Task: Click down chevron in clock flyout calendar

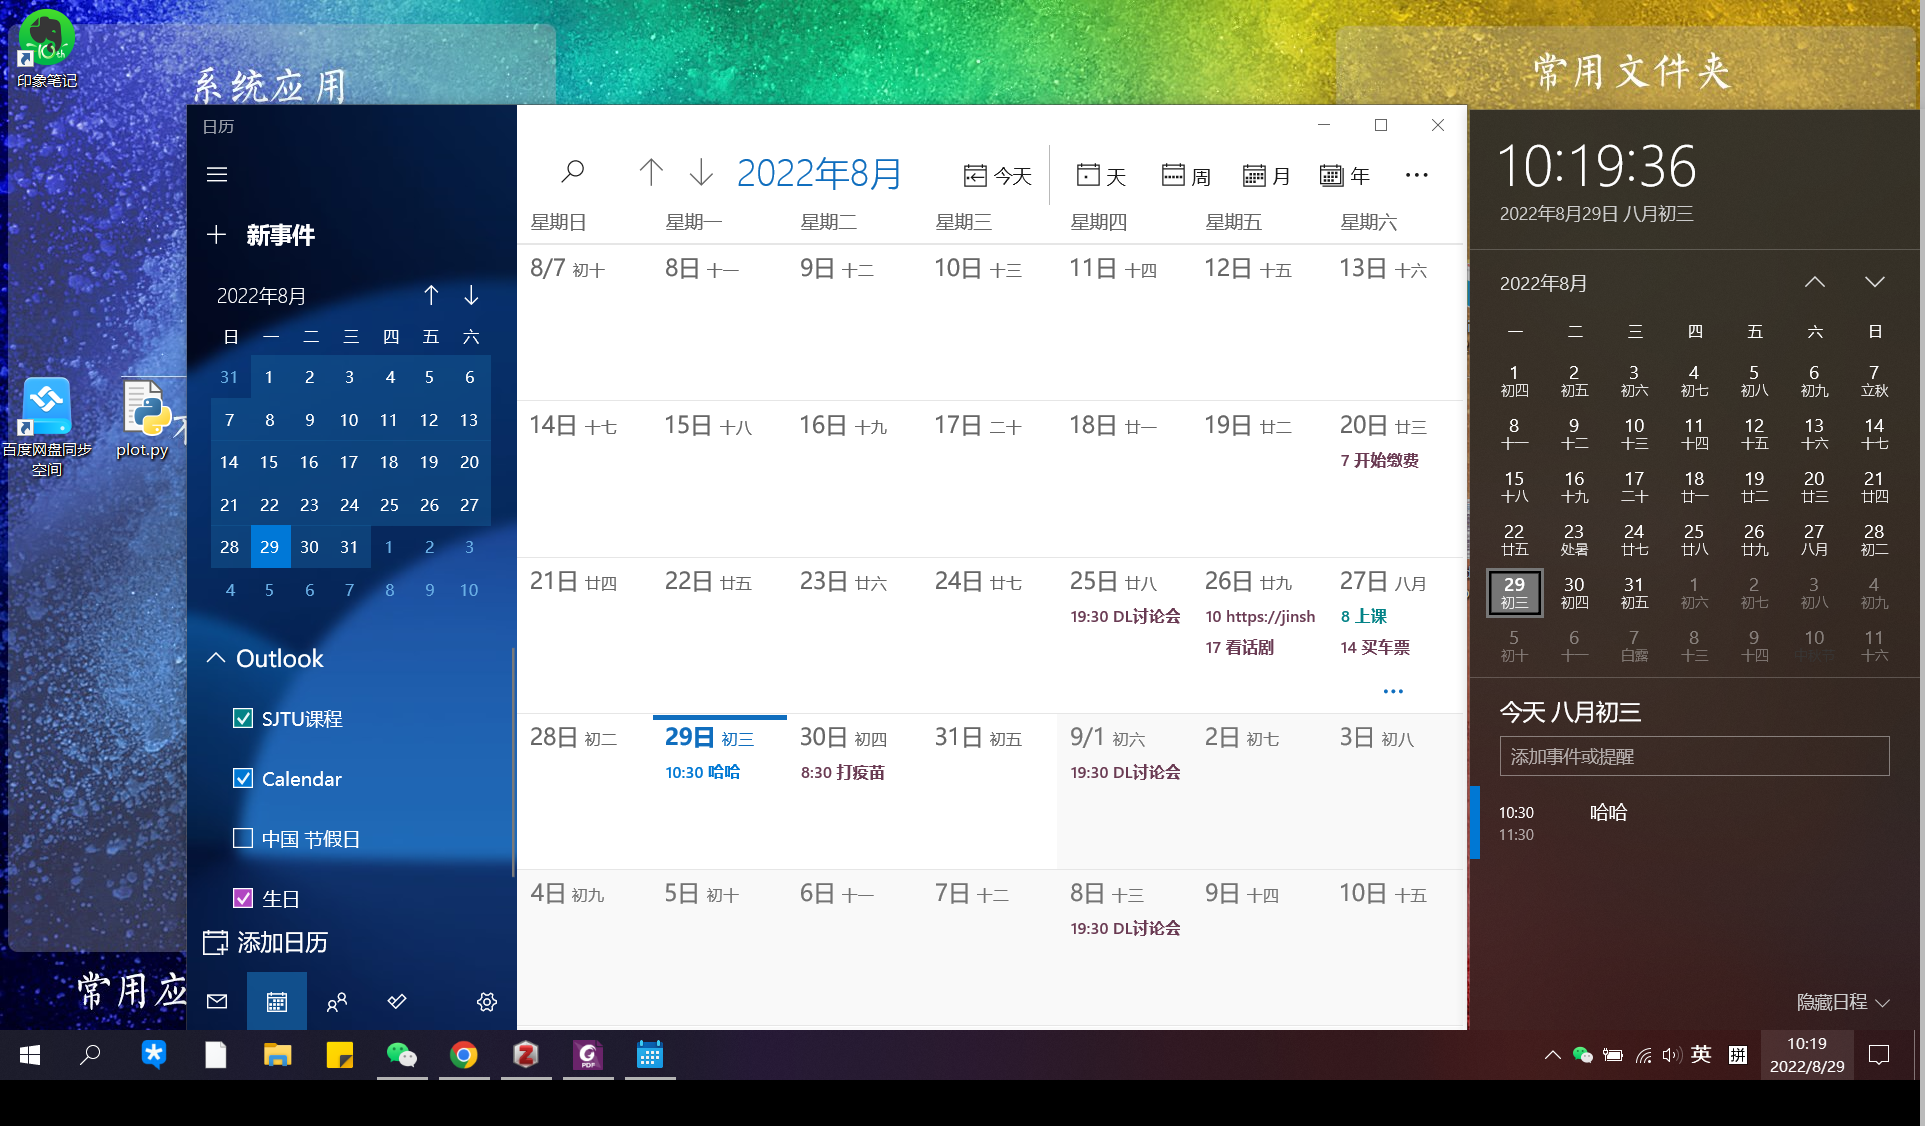Action: pyautogui.click(x=1875, y=282)
